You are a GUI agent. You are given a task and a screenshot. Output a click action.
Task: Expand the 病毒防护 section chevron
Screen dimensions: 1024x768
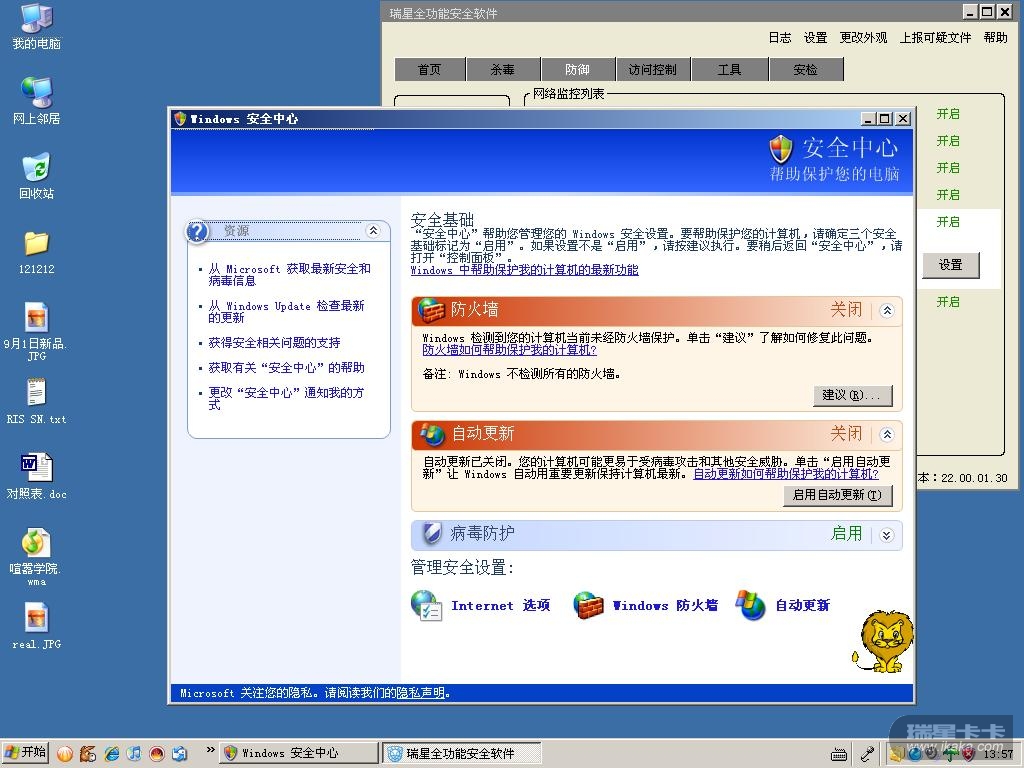tap(887, 536)
